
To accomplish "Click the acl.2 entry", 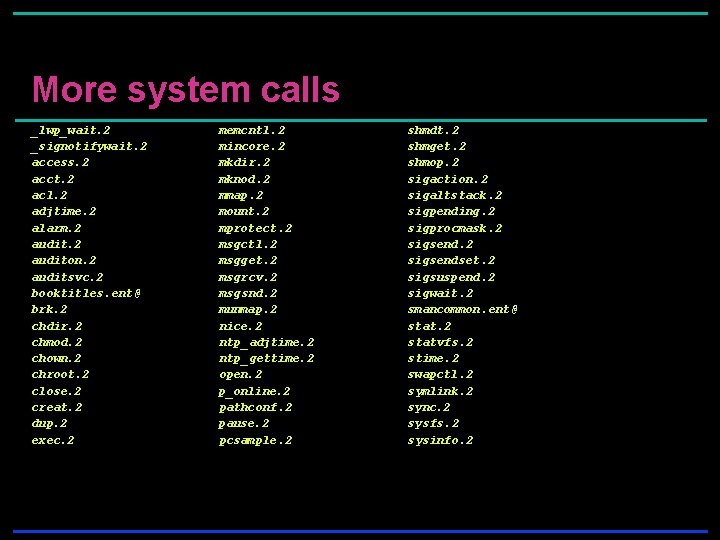I will pyautogui.click(x=49, y=195).
